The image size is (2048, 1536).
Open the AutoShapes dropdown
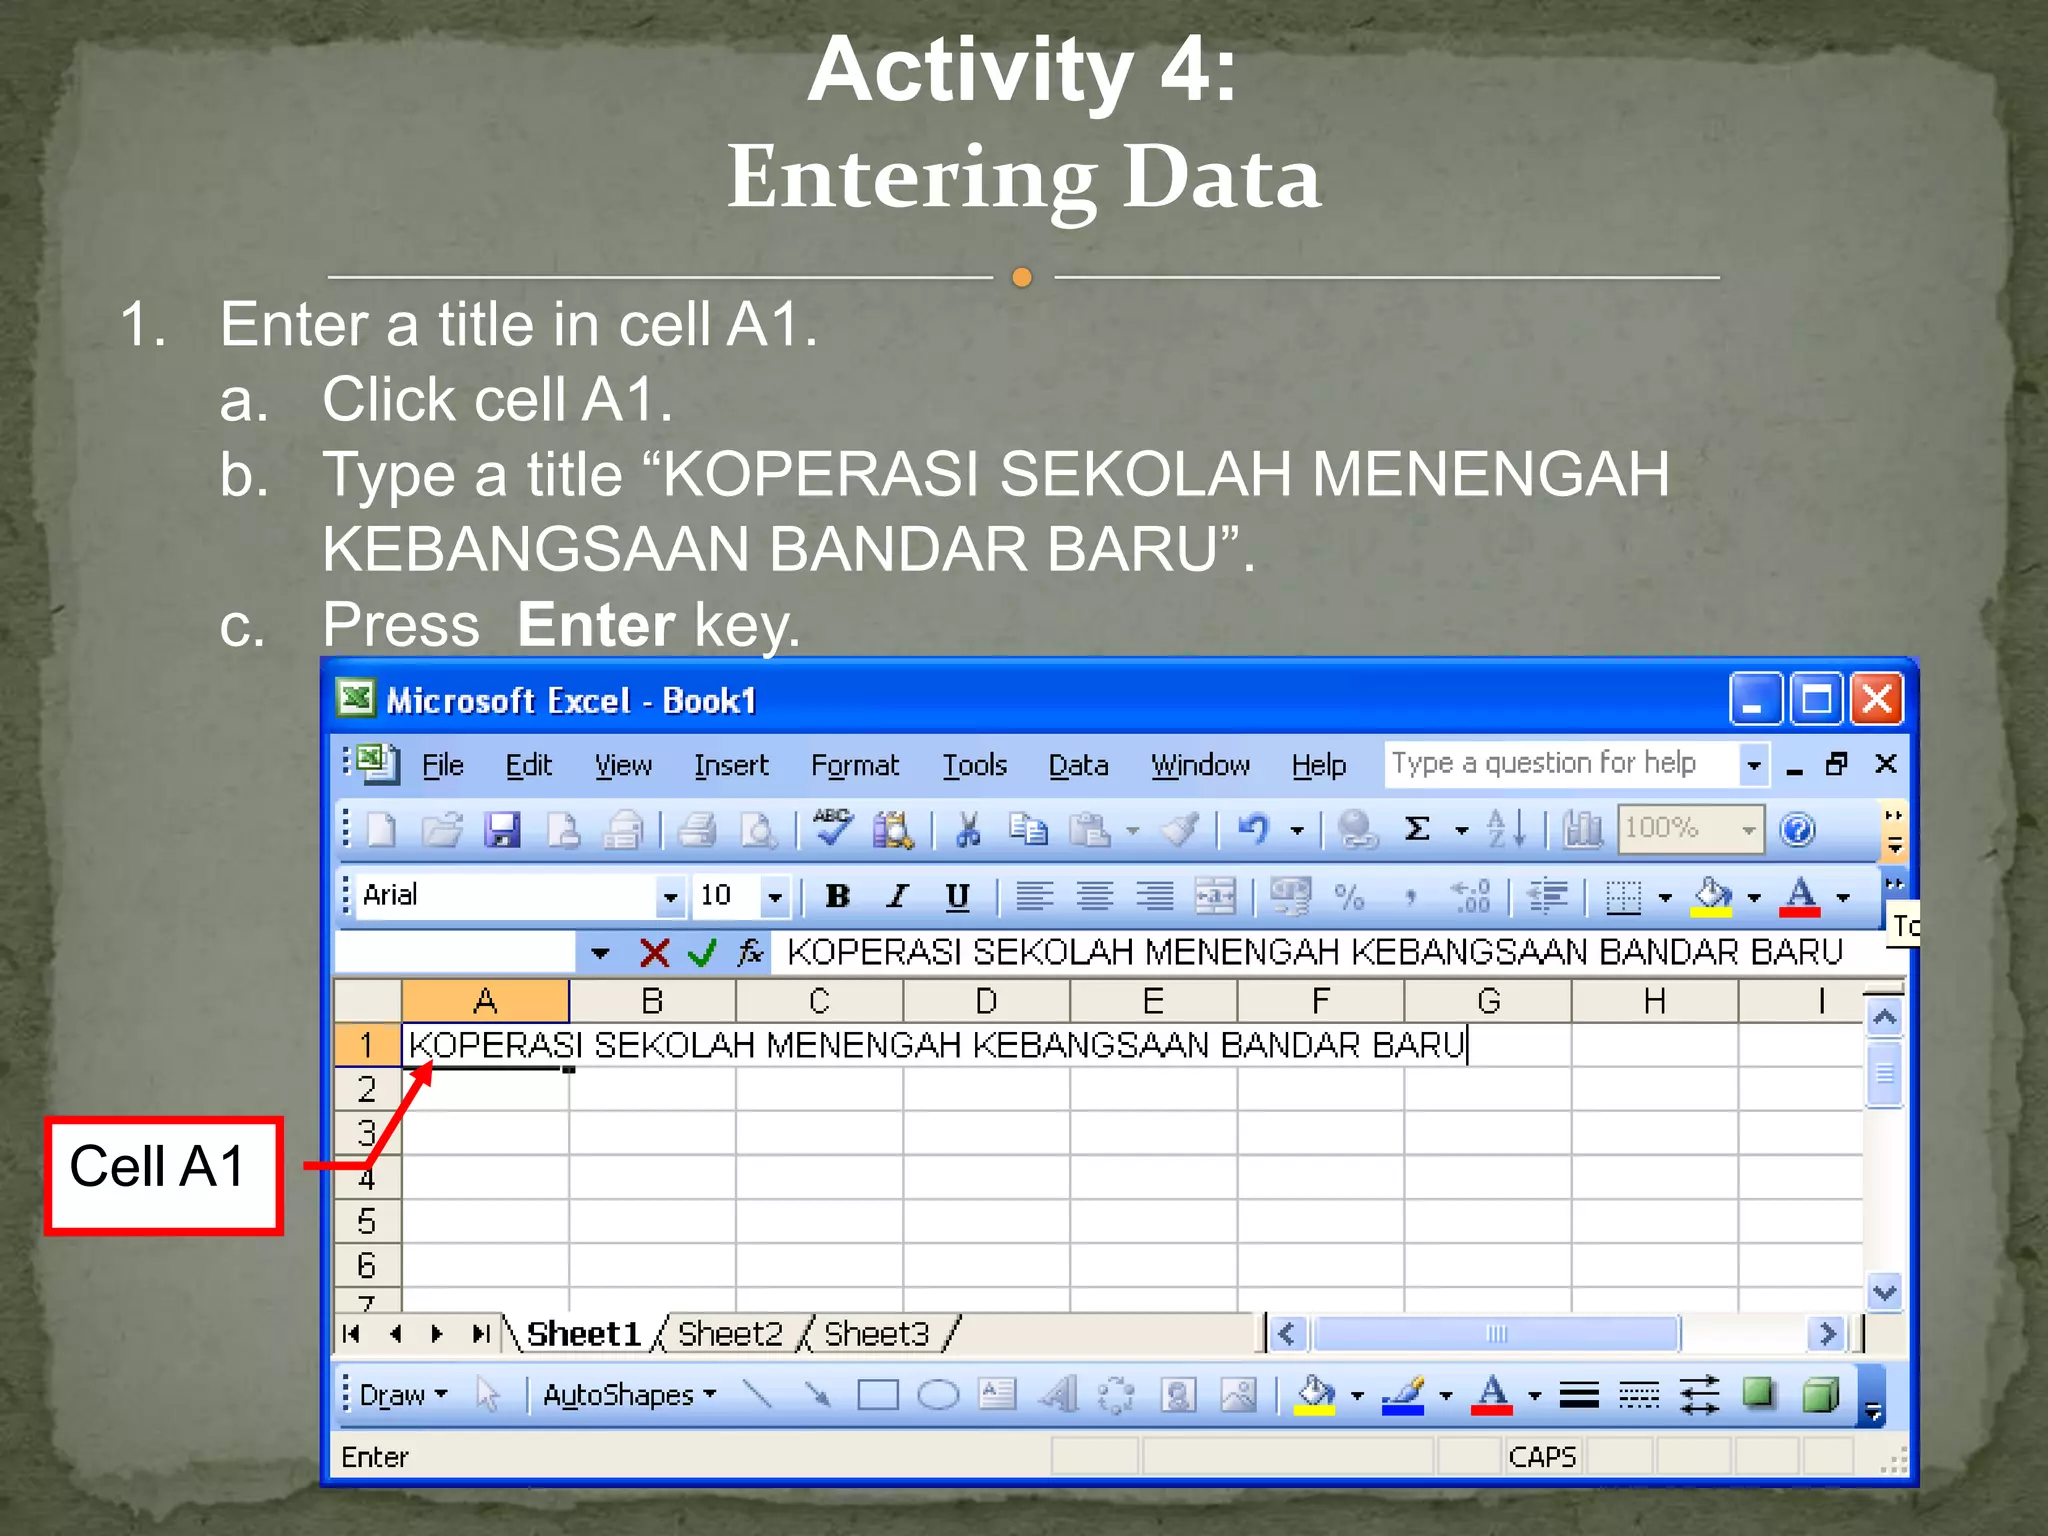(x=630, y=1395)
